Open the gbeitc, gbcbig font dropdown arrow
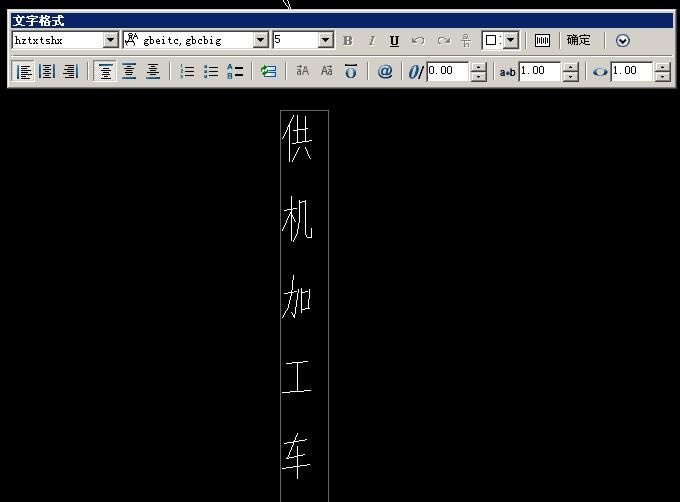The width and height of the screenshot is (680, 502). point(261,40)
